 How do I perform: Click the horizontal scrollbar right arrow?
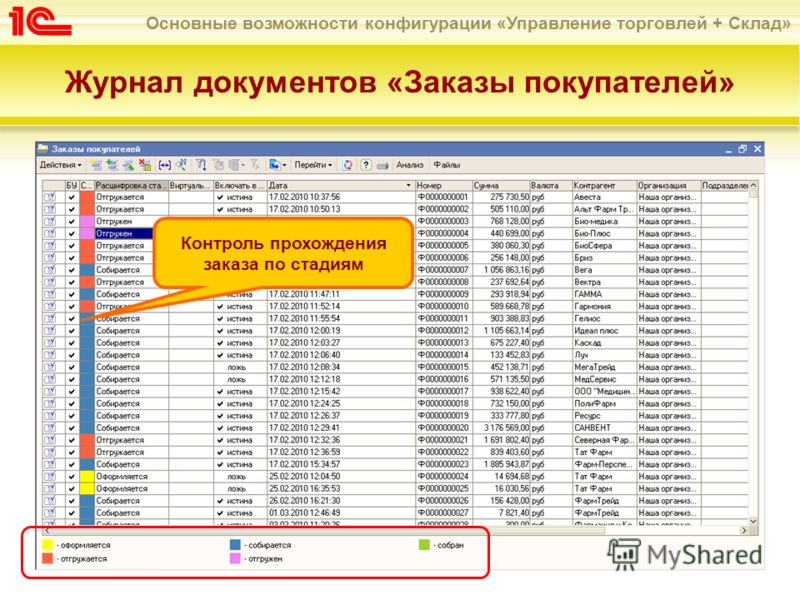[744, 531]
